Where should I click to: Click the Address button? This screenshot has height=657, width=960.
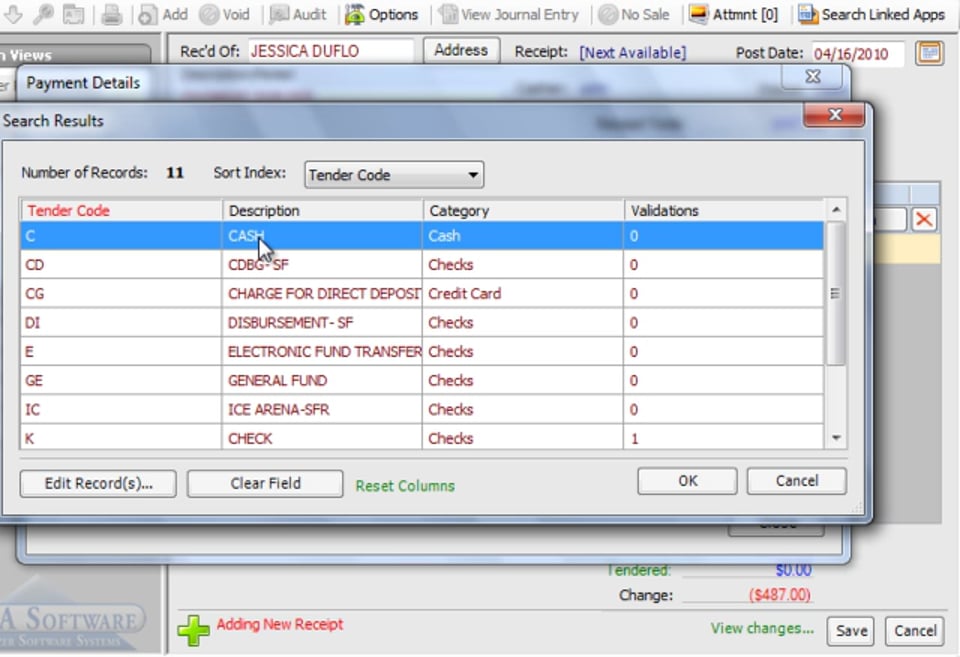pyautogui.click(x=461, y=50)
